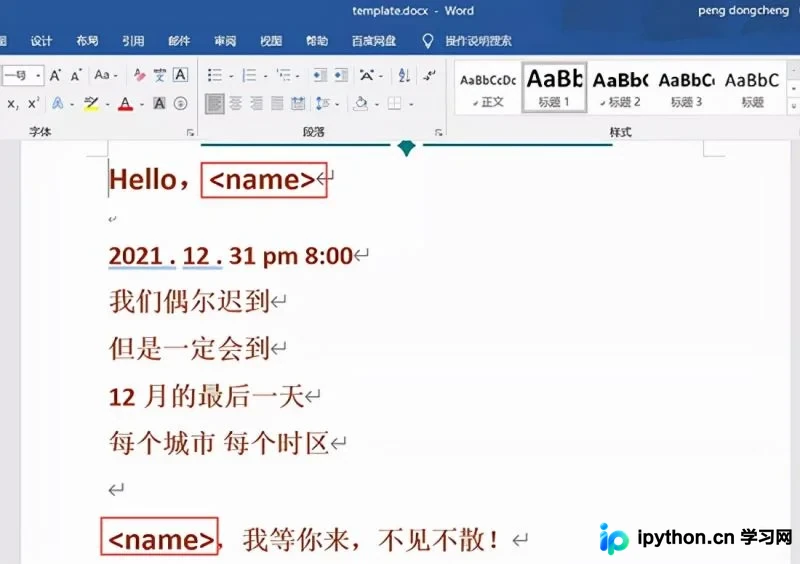
Task: Launch the Font (字体) dialog
Action: tap(190, 133)
